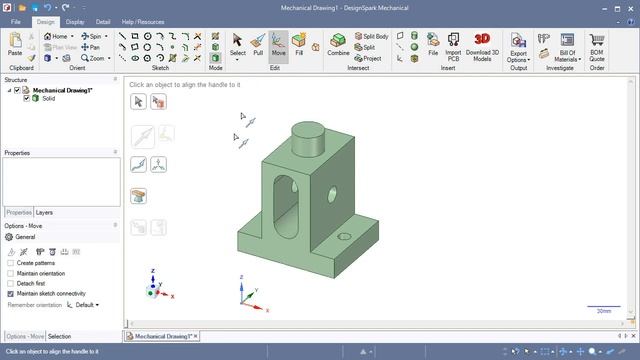
Task: Click the Split button in Intersect group
Action: coord(364,47)
